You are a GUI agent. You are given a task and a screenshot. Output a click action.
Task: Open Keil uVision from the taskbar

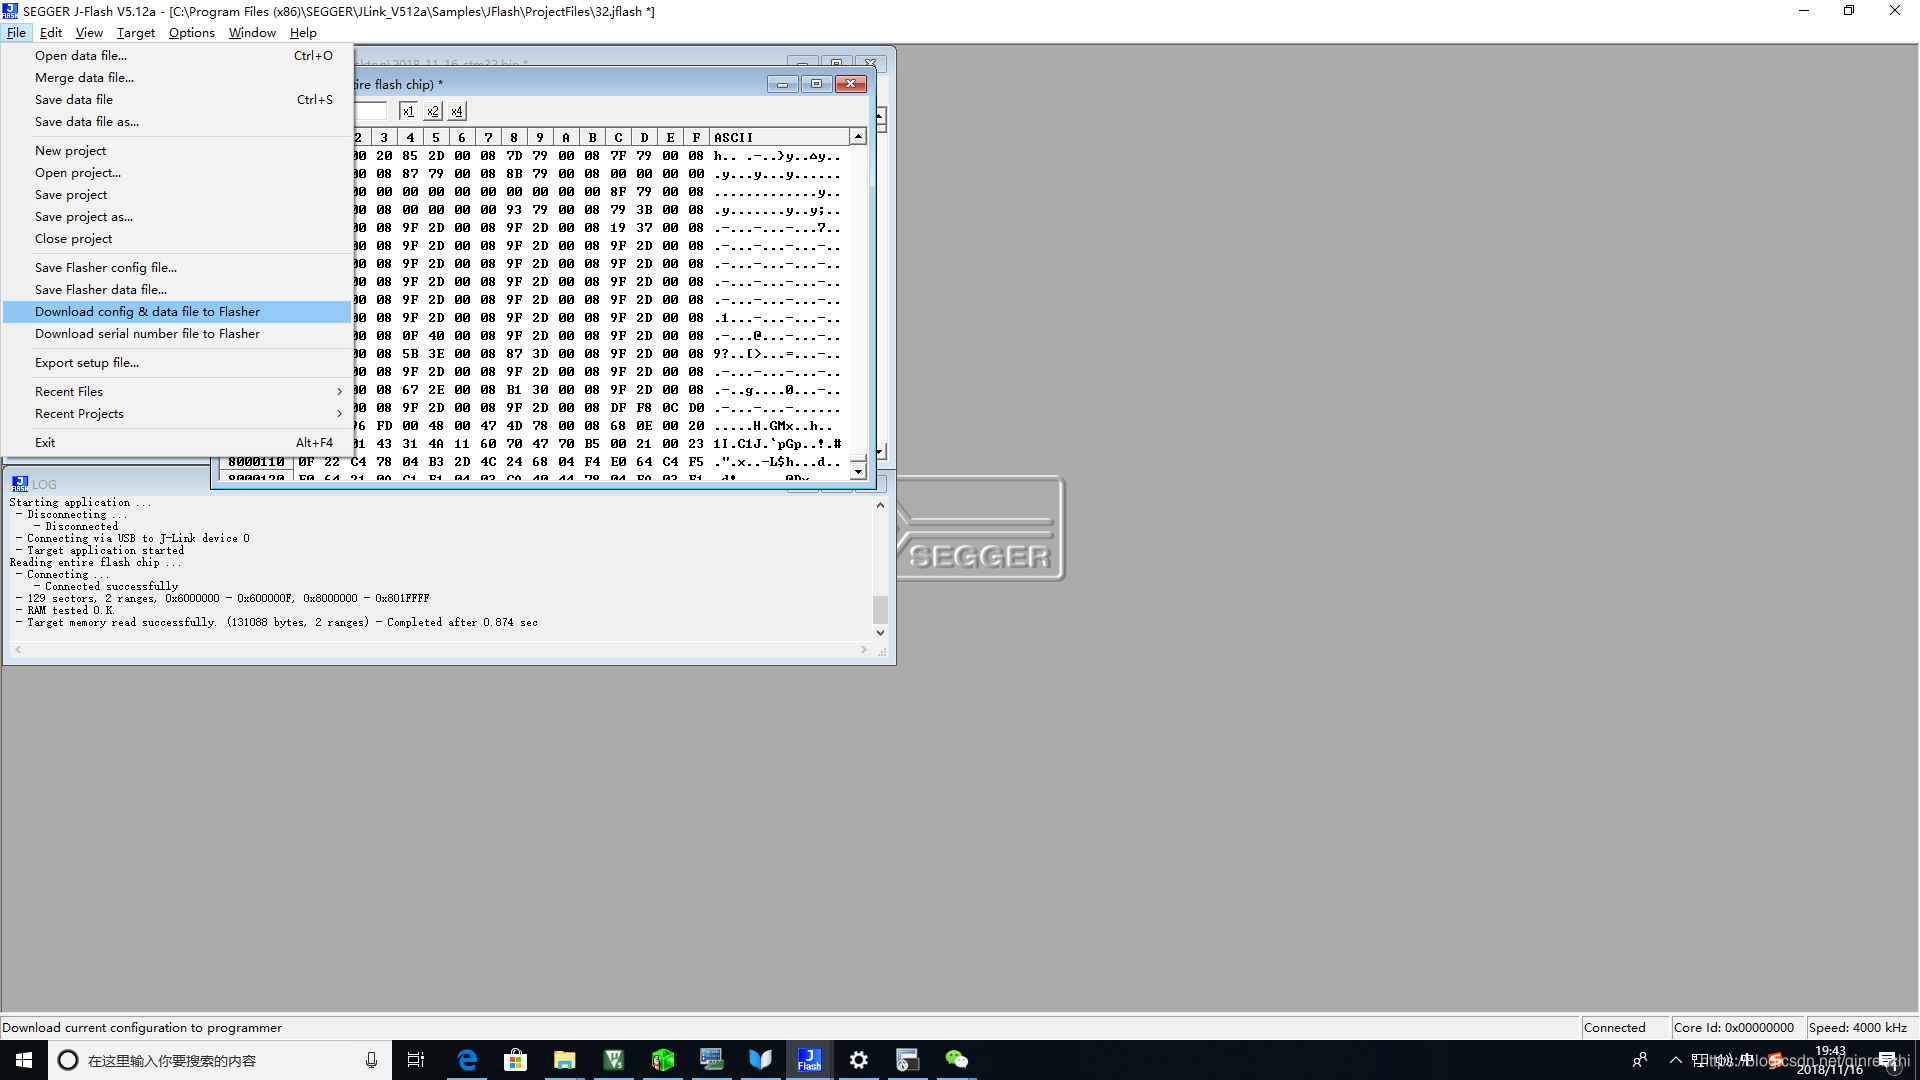tap(614, 1060)
